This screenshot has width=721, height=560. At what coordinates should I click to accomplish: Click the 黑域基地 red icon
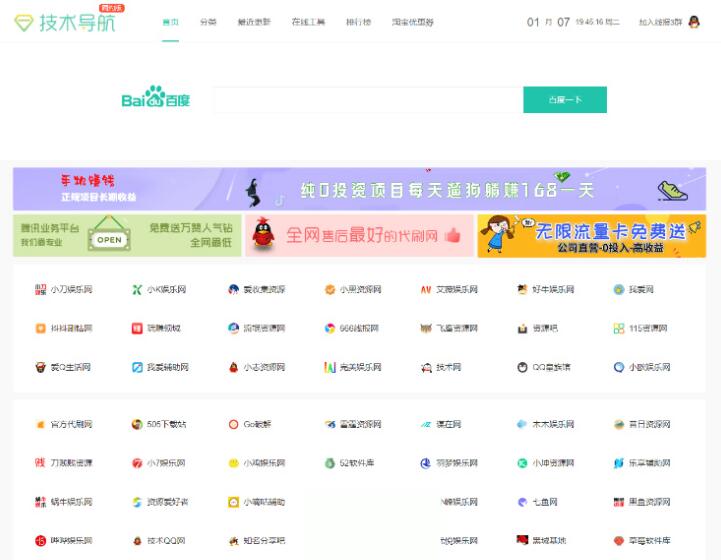click(522, 540)
